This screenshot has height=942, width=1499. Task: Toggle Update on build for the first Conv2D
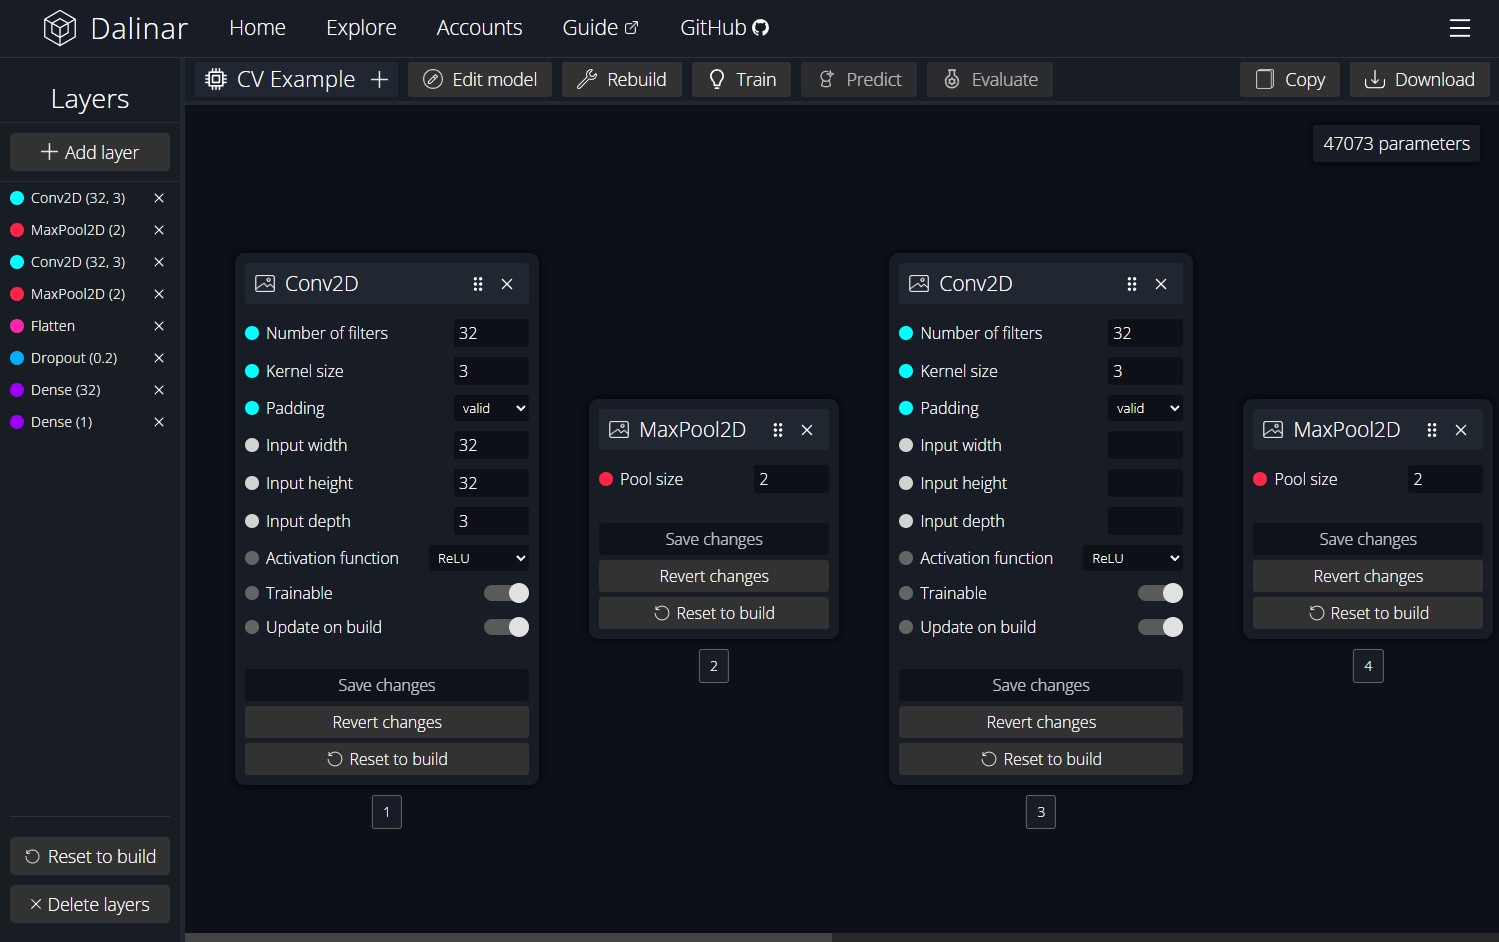[506, 627]
